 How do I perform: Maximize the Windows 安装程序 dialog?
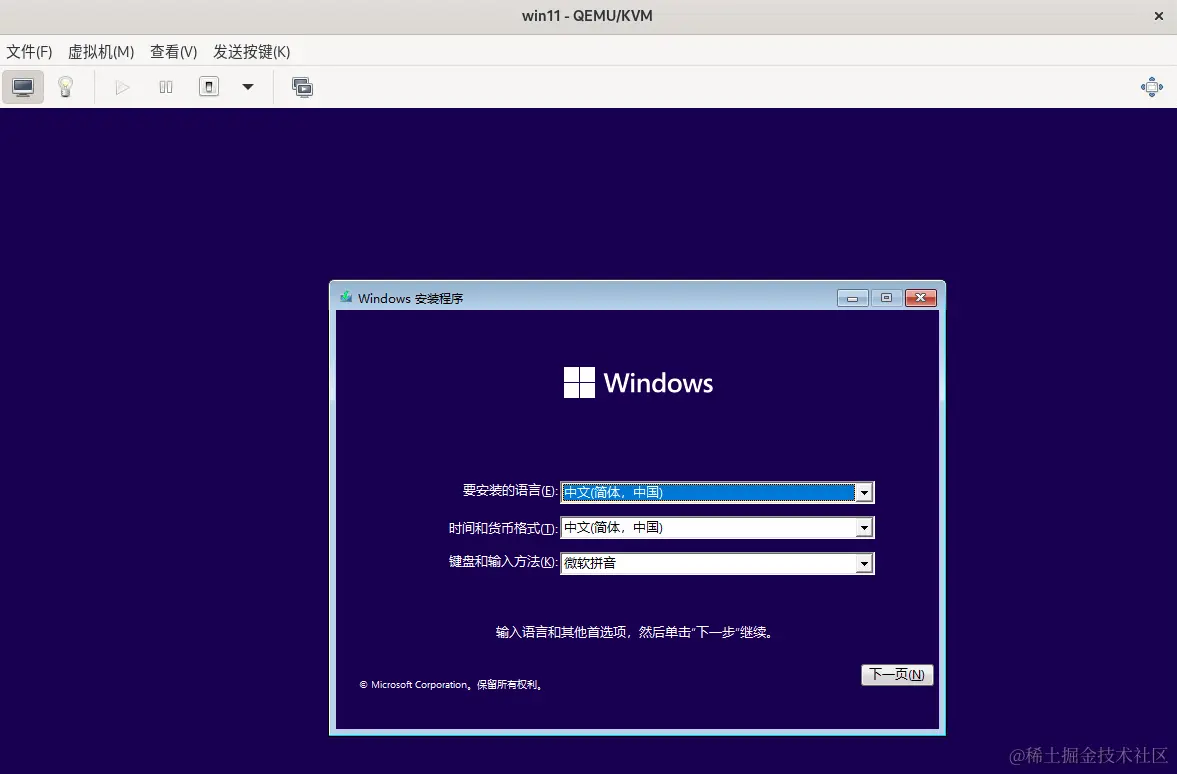click(886, 298)
